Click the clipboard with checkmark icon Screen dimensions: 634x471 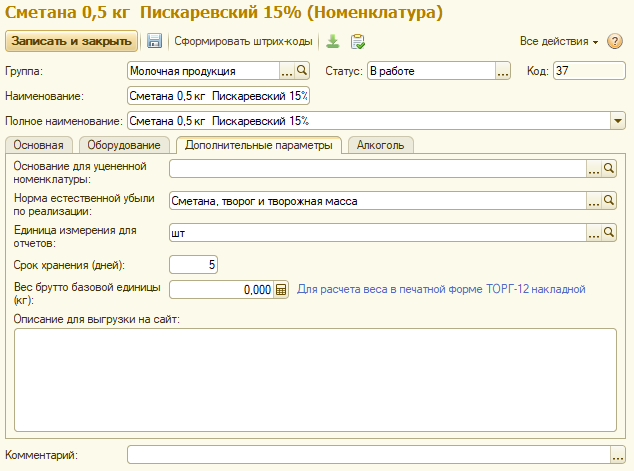click(357, 41)
